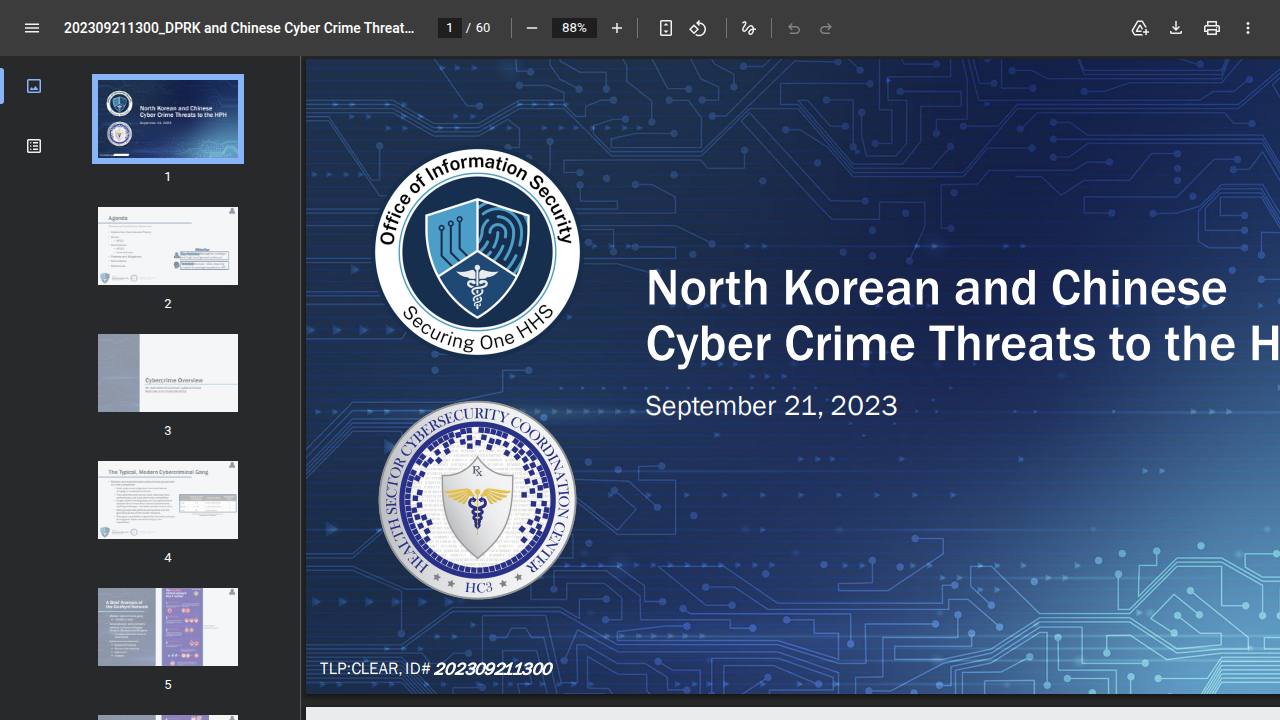Zoom in with the plus button
This screenshot has height=720, width=1280.
(617, 28)
